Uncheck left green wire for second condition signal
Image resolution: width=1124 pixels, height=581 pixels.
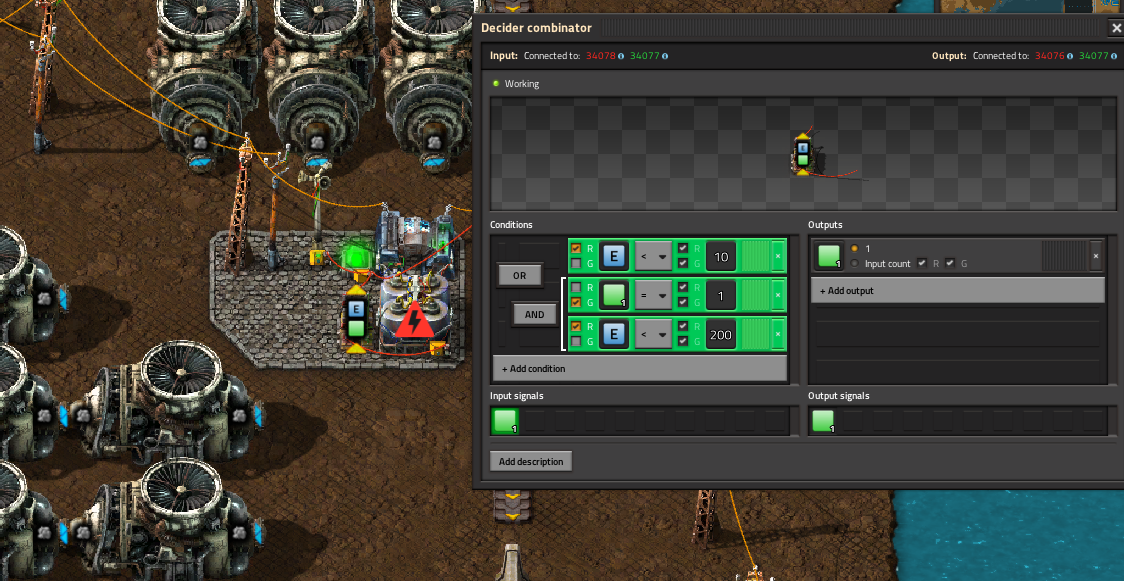pos(576,302)
